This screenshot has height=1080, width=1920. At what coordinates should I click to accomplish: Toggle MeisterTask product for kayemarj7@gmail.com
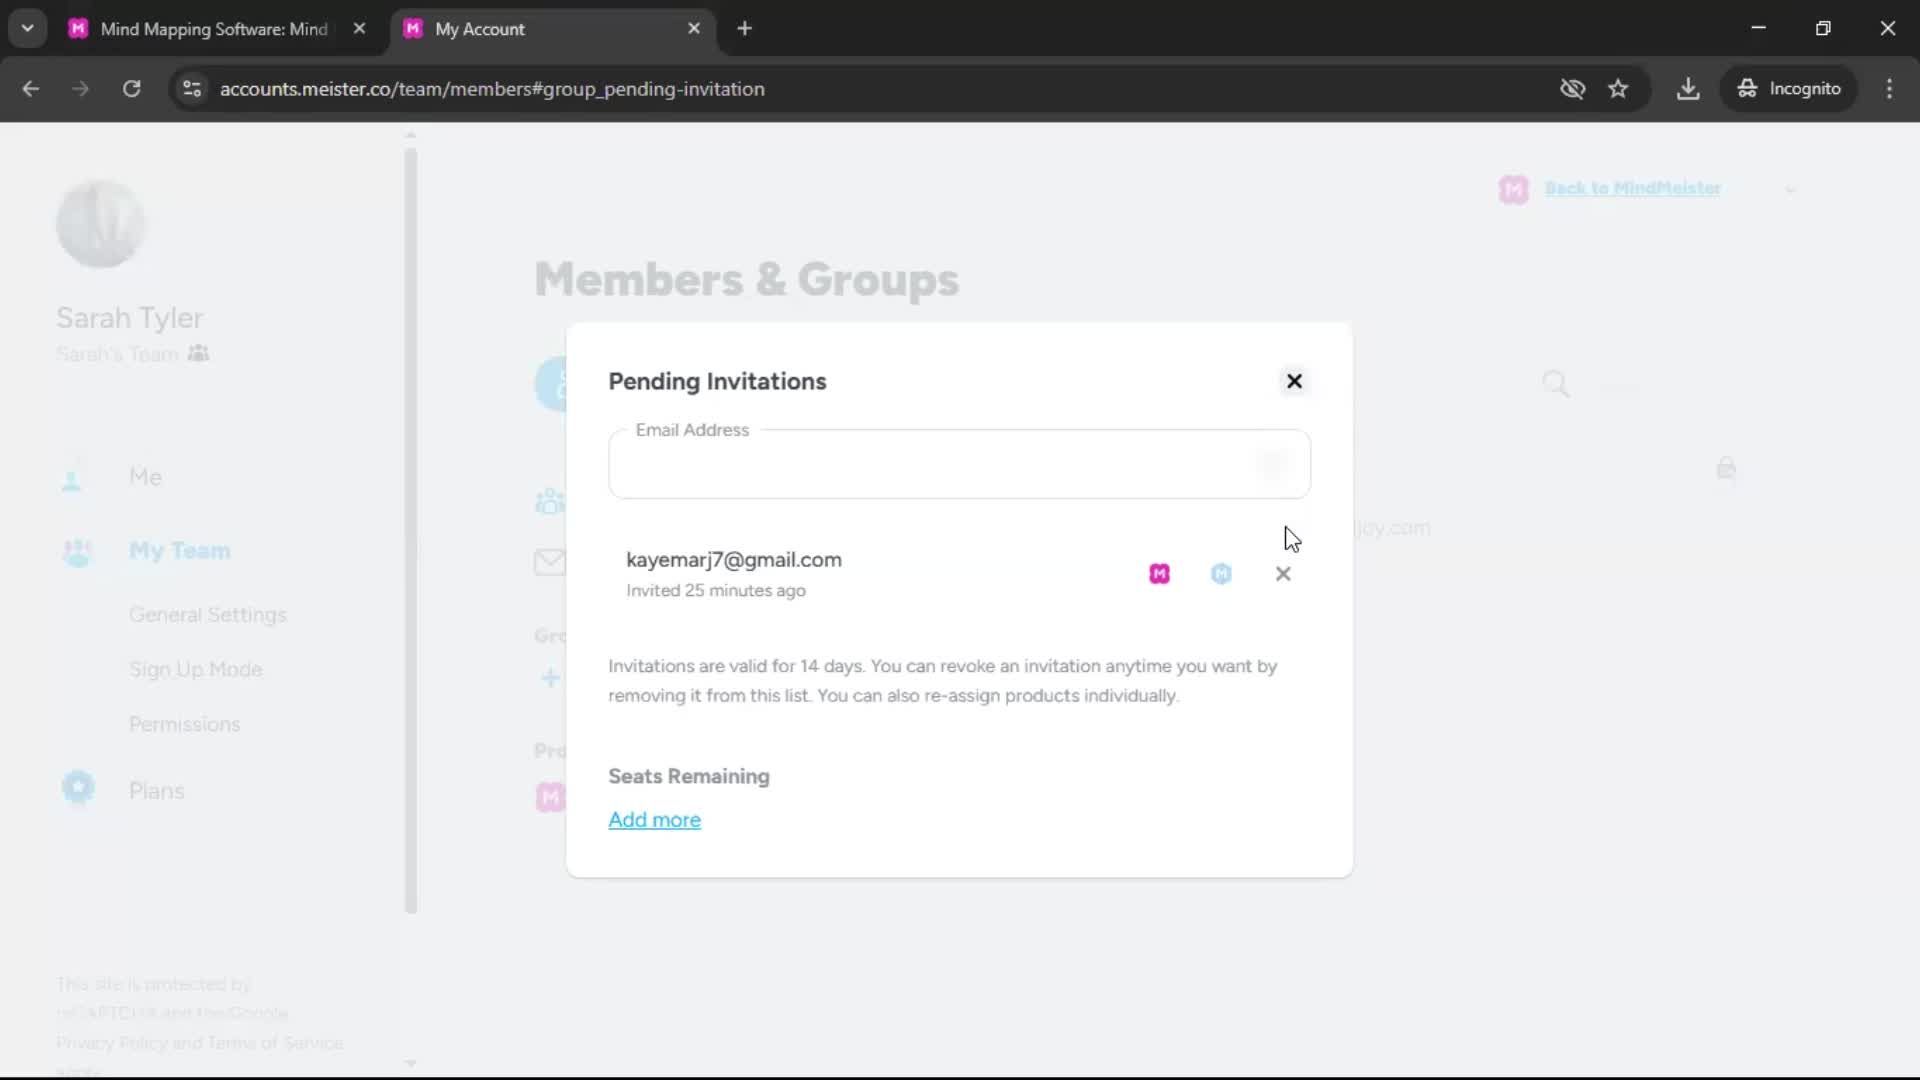click(1221, 574)
